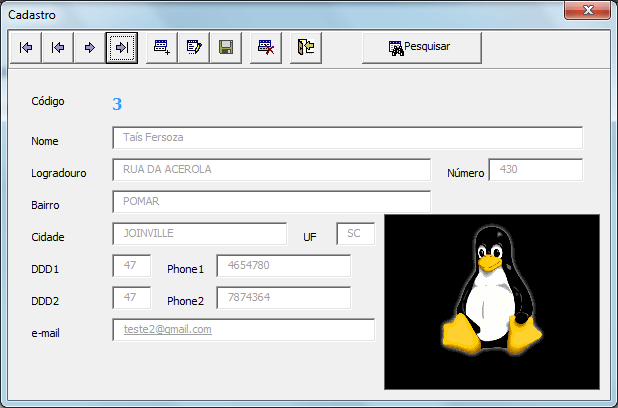618x408 pixels.
Task: Save record with the floppy disk icon
Action: pos(226,47)
